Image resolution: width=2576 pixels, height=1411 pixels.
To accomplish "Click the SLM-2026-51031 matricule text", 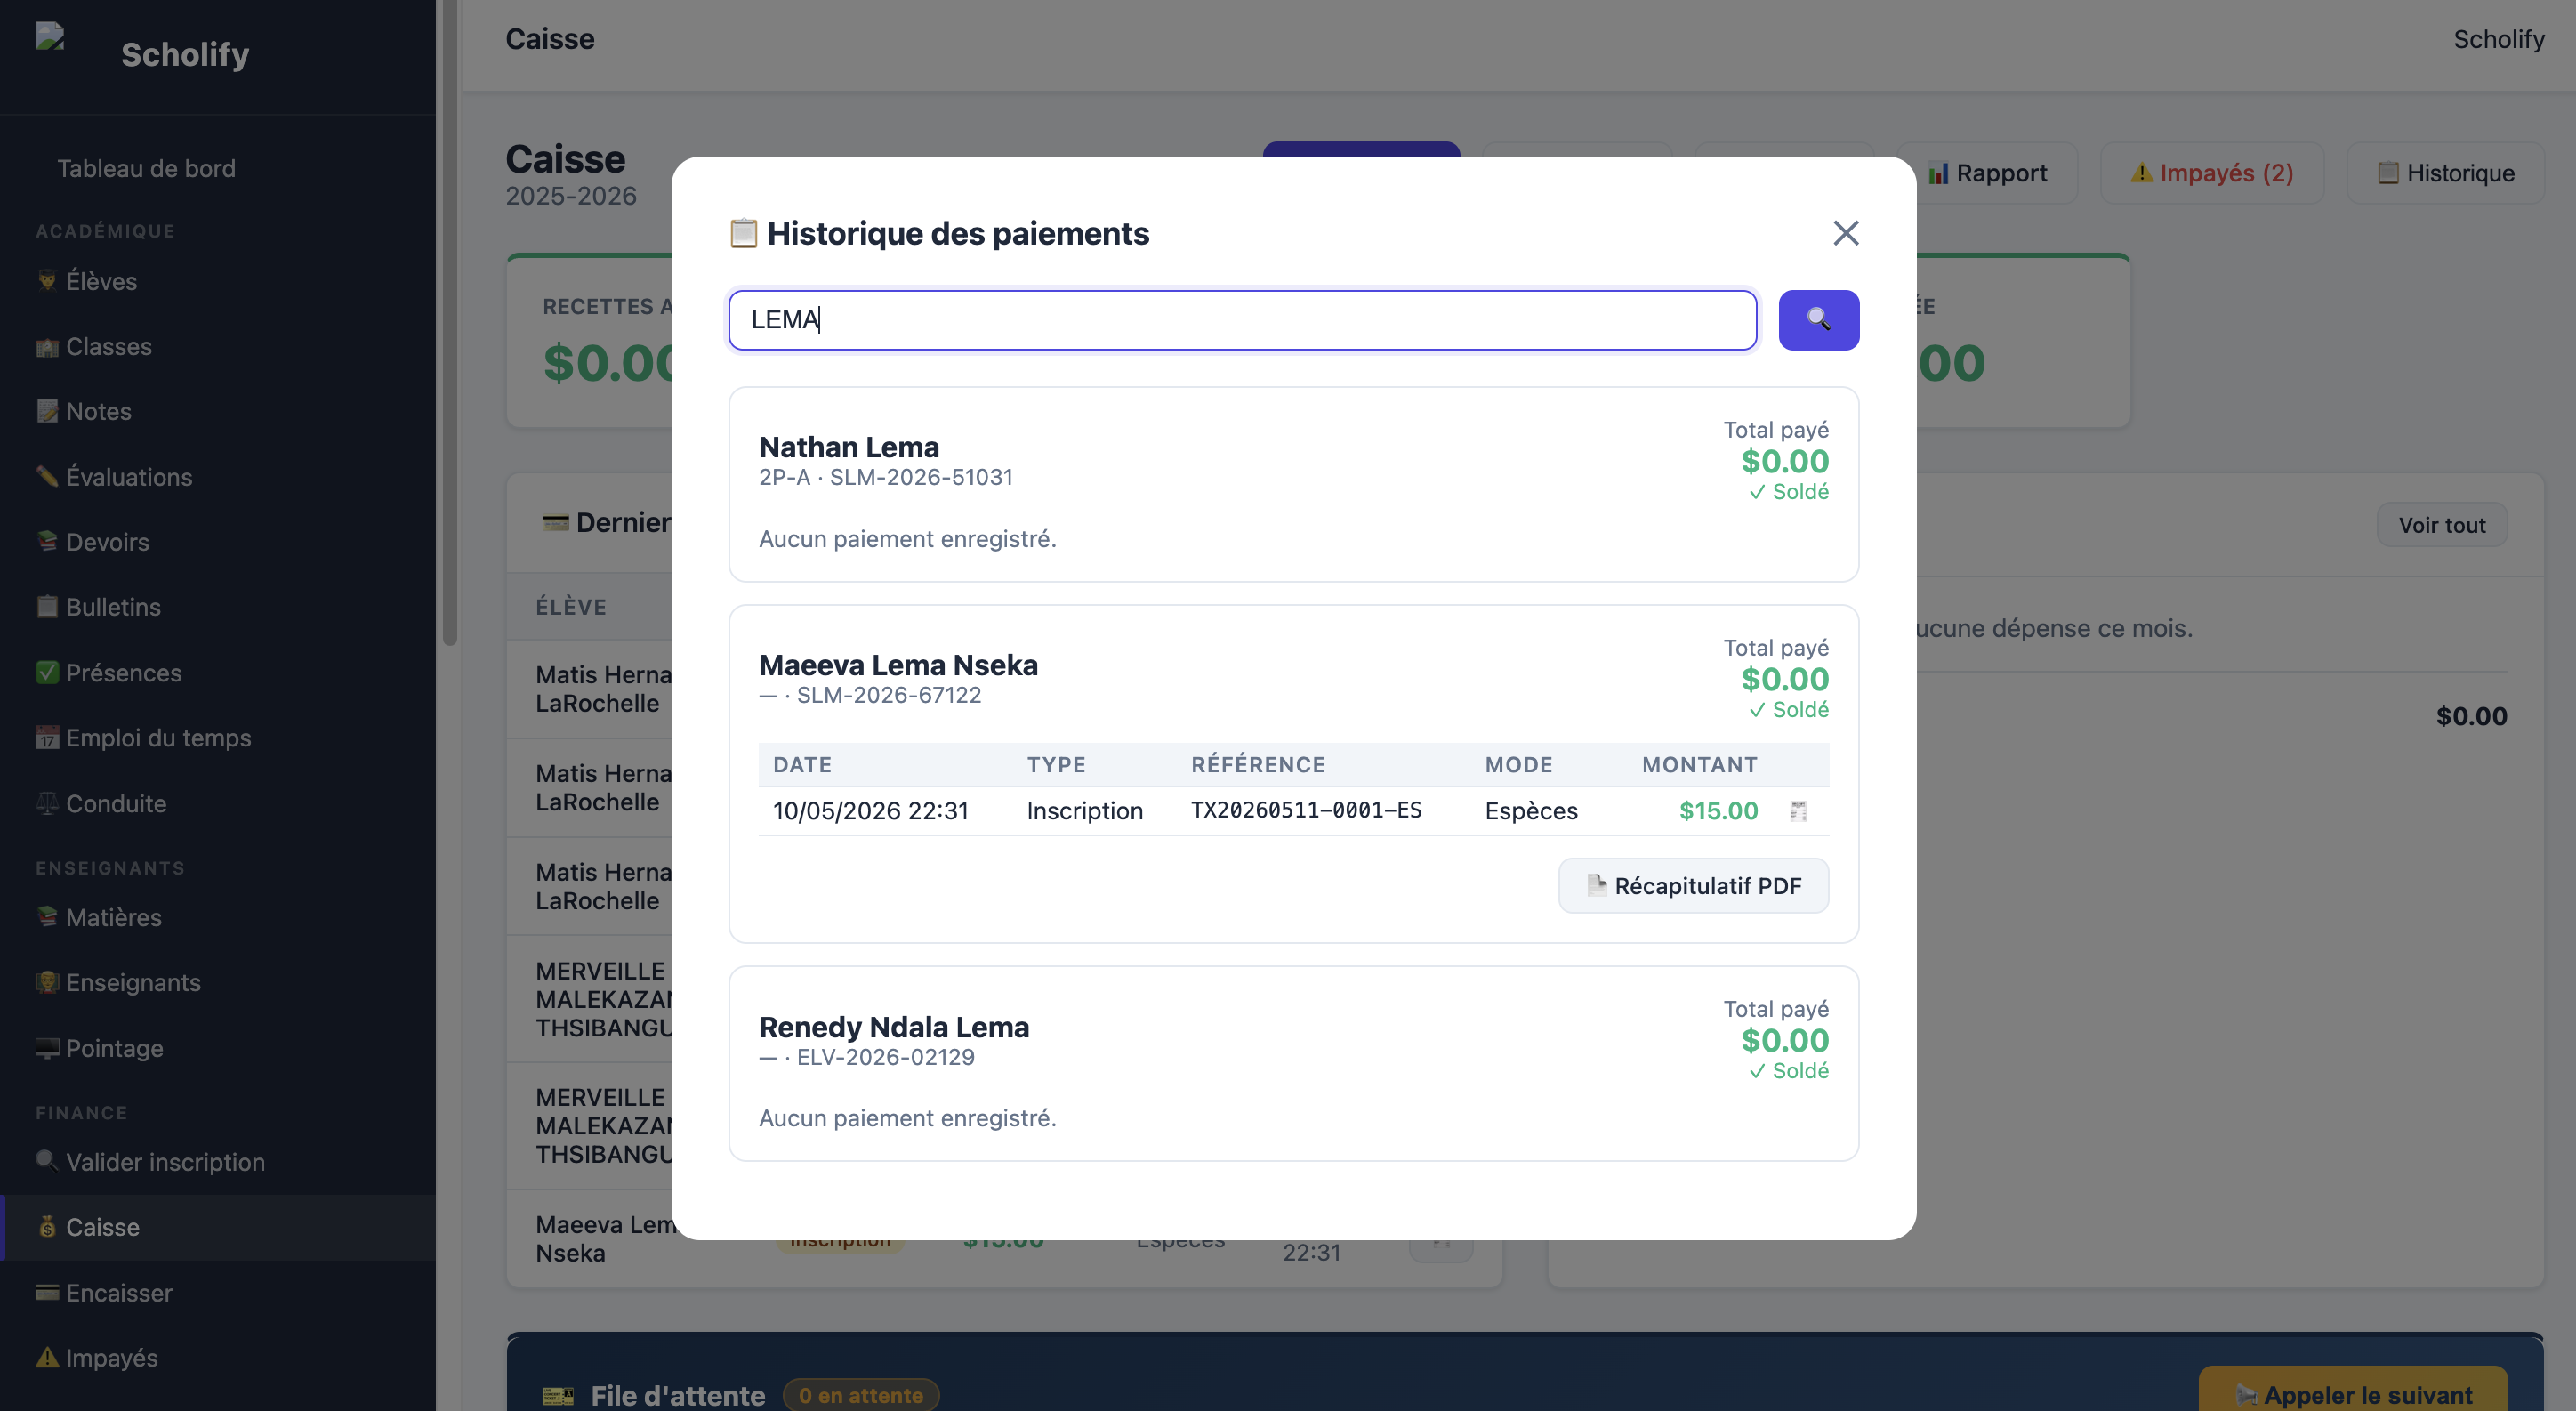I will 921,477.
